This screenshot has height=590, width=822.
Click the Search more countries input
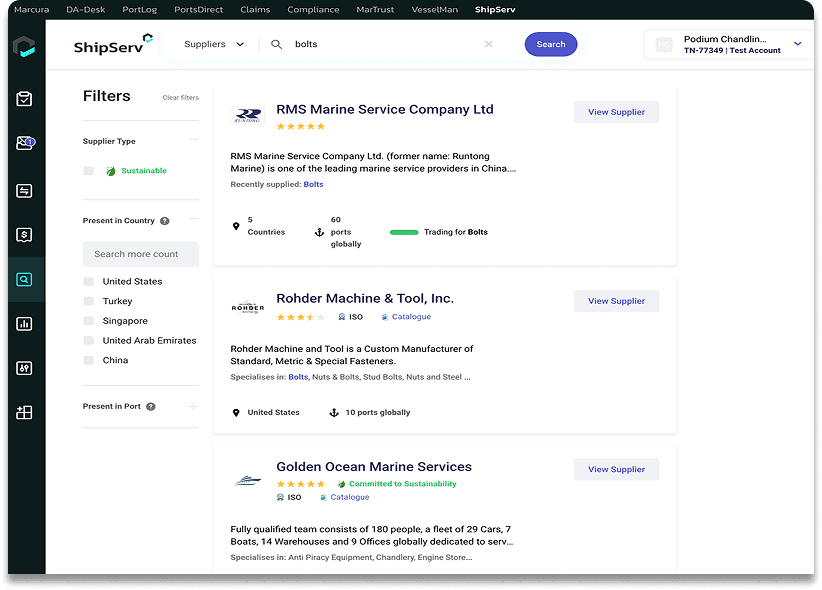click(140, 254)
